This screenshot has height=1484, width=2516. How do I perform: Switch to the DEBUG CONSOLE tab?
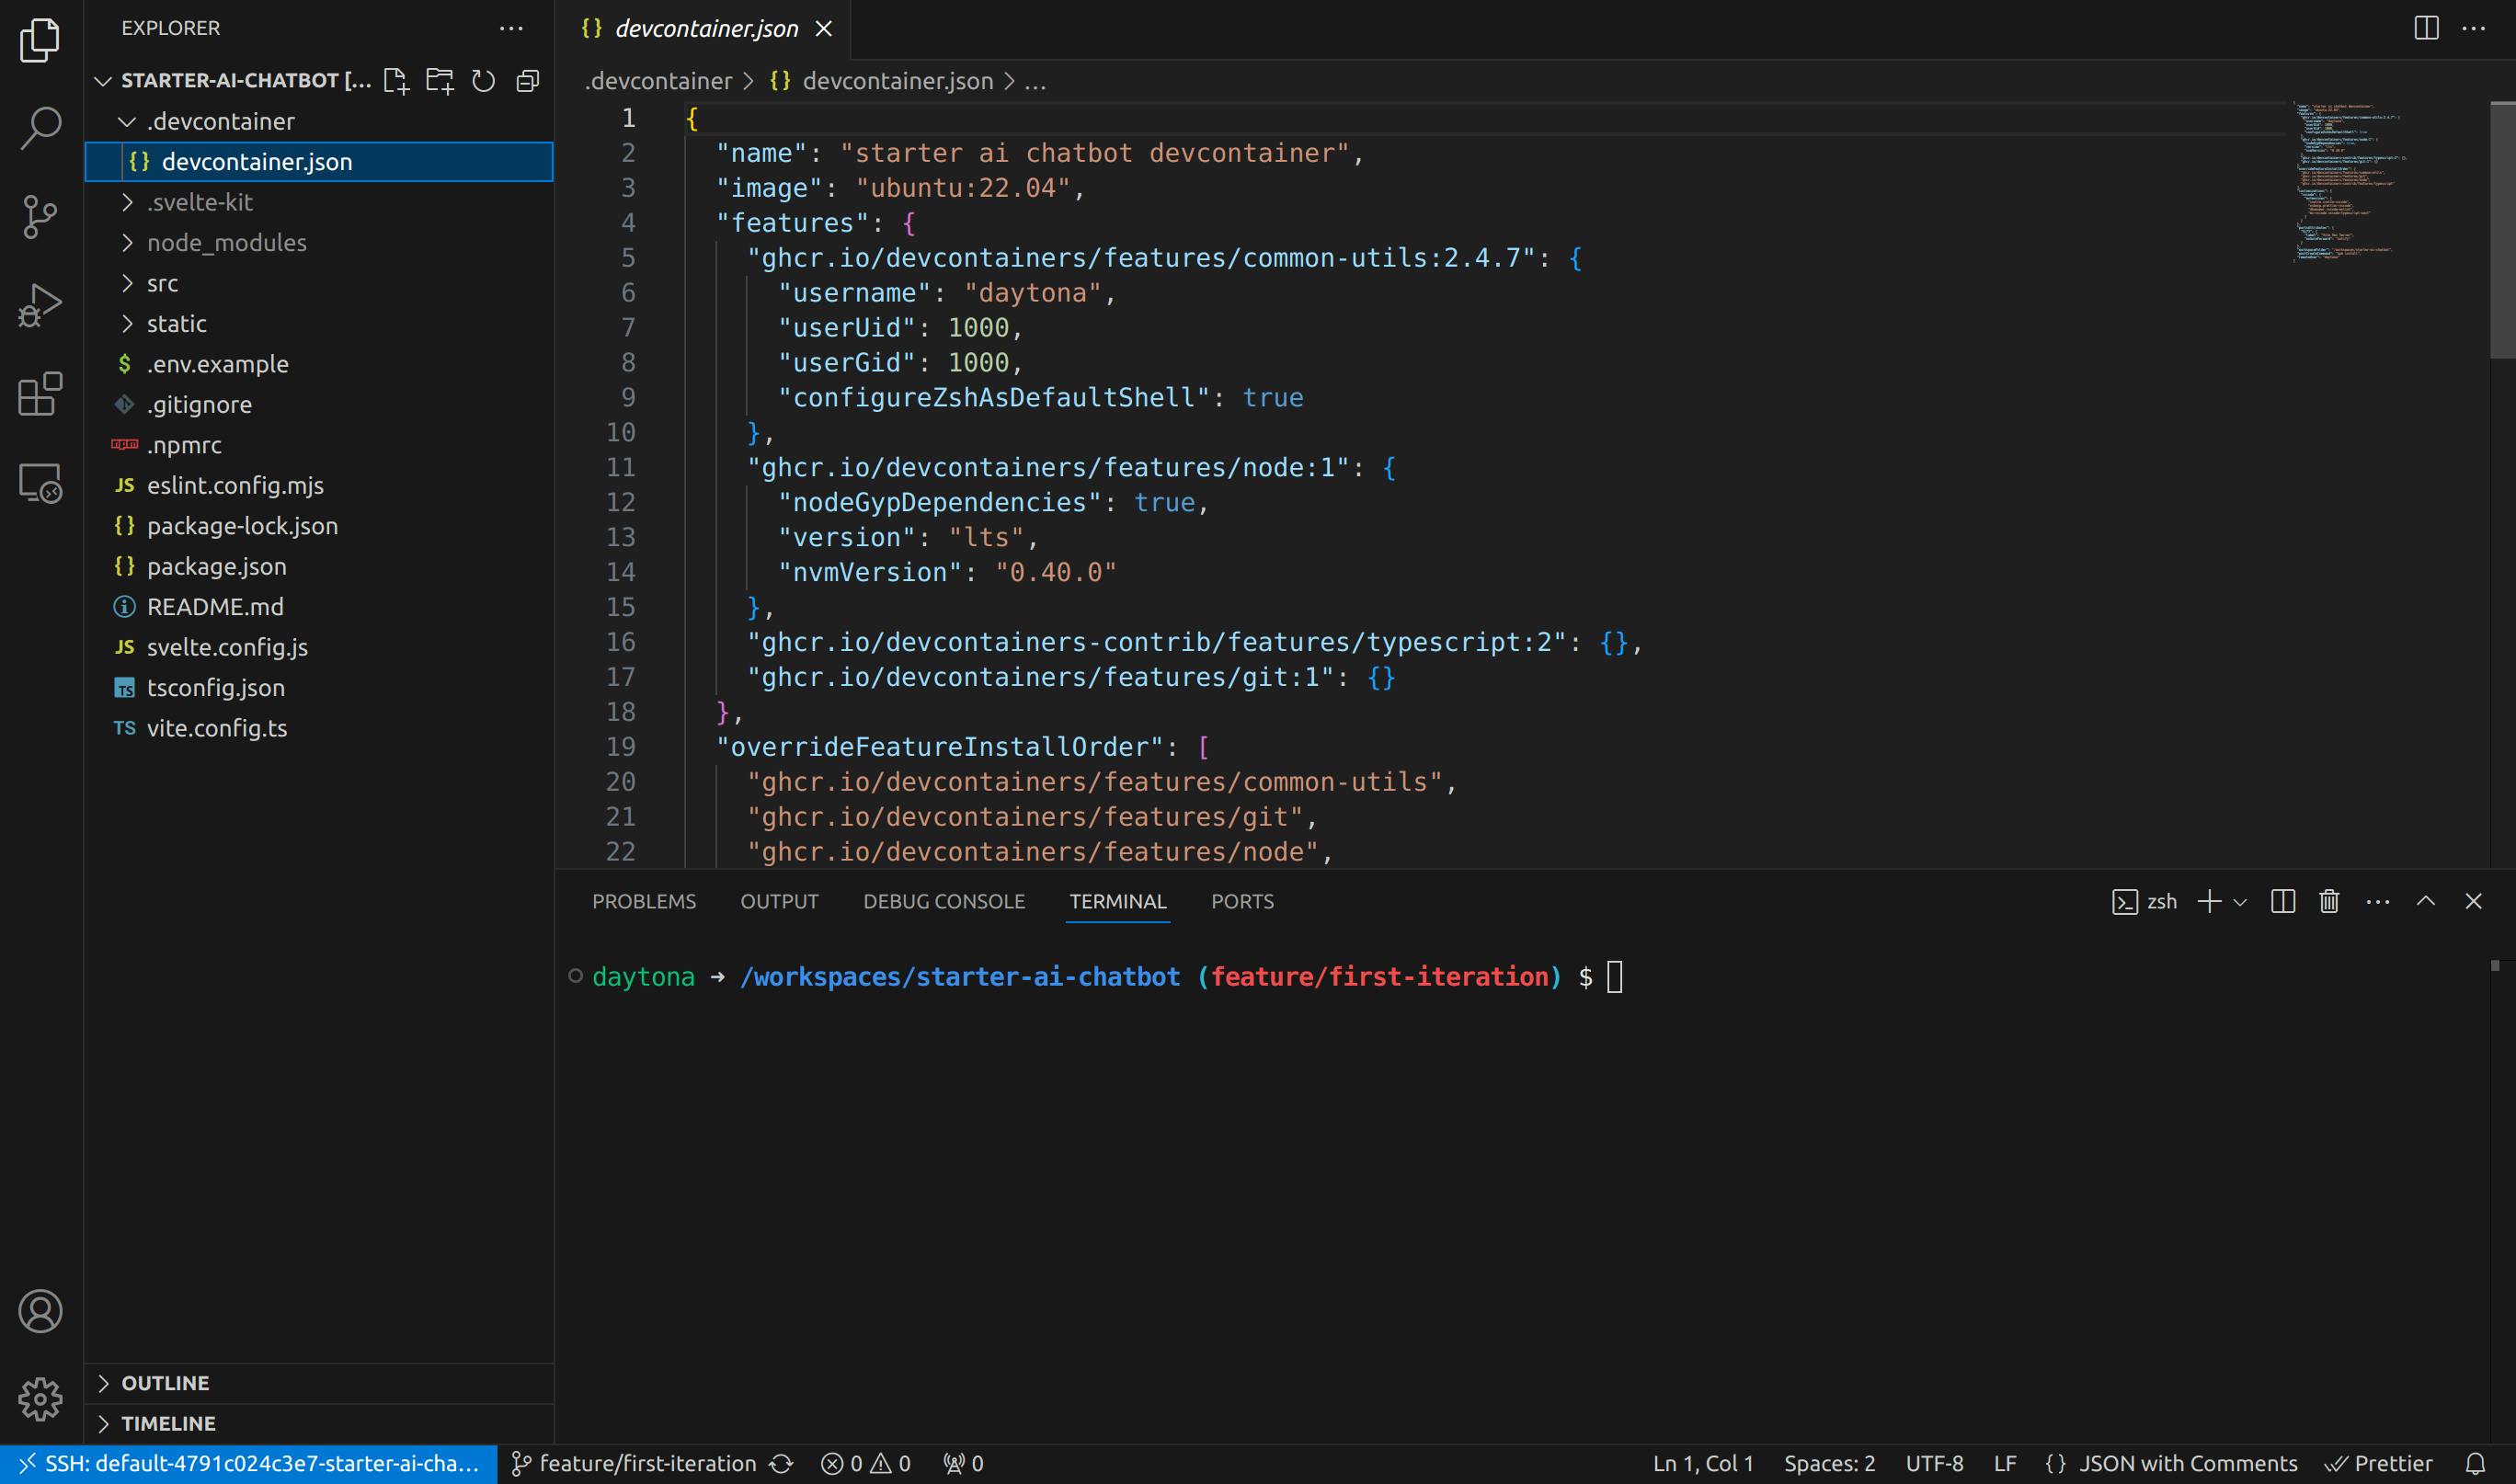click(944, 901)
